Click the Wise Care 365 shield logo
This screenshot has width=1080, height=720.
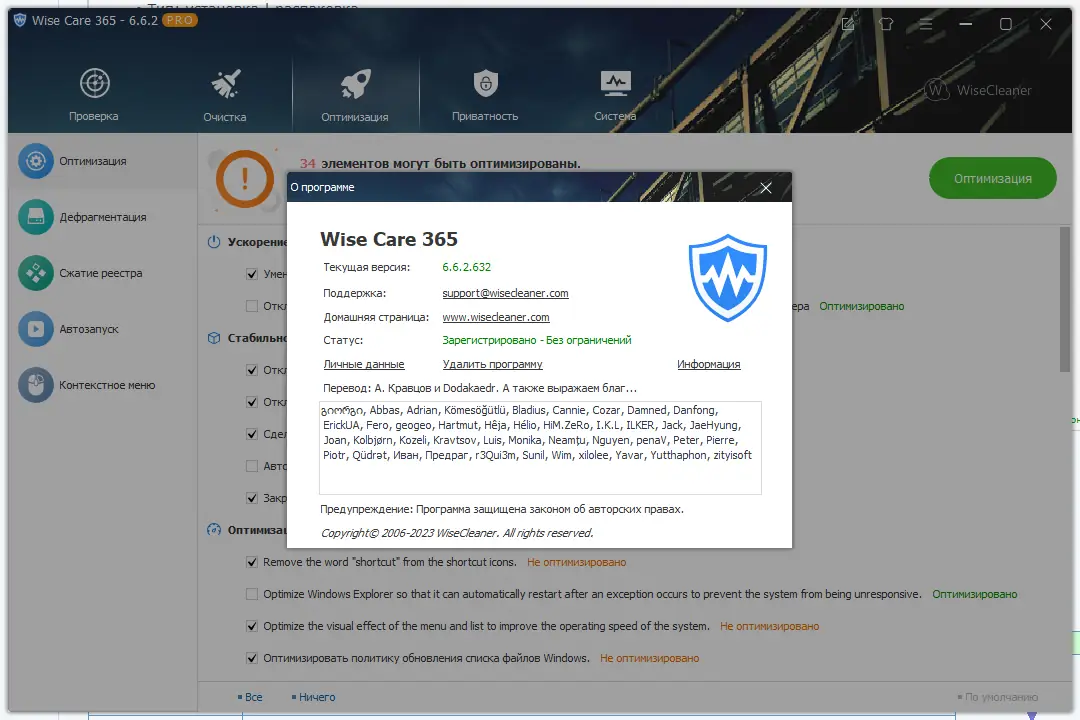[727, 278]
